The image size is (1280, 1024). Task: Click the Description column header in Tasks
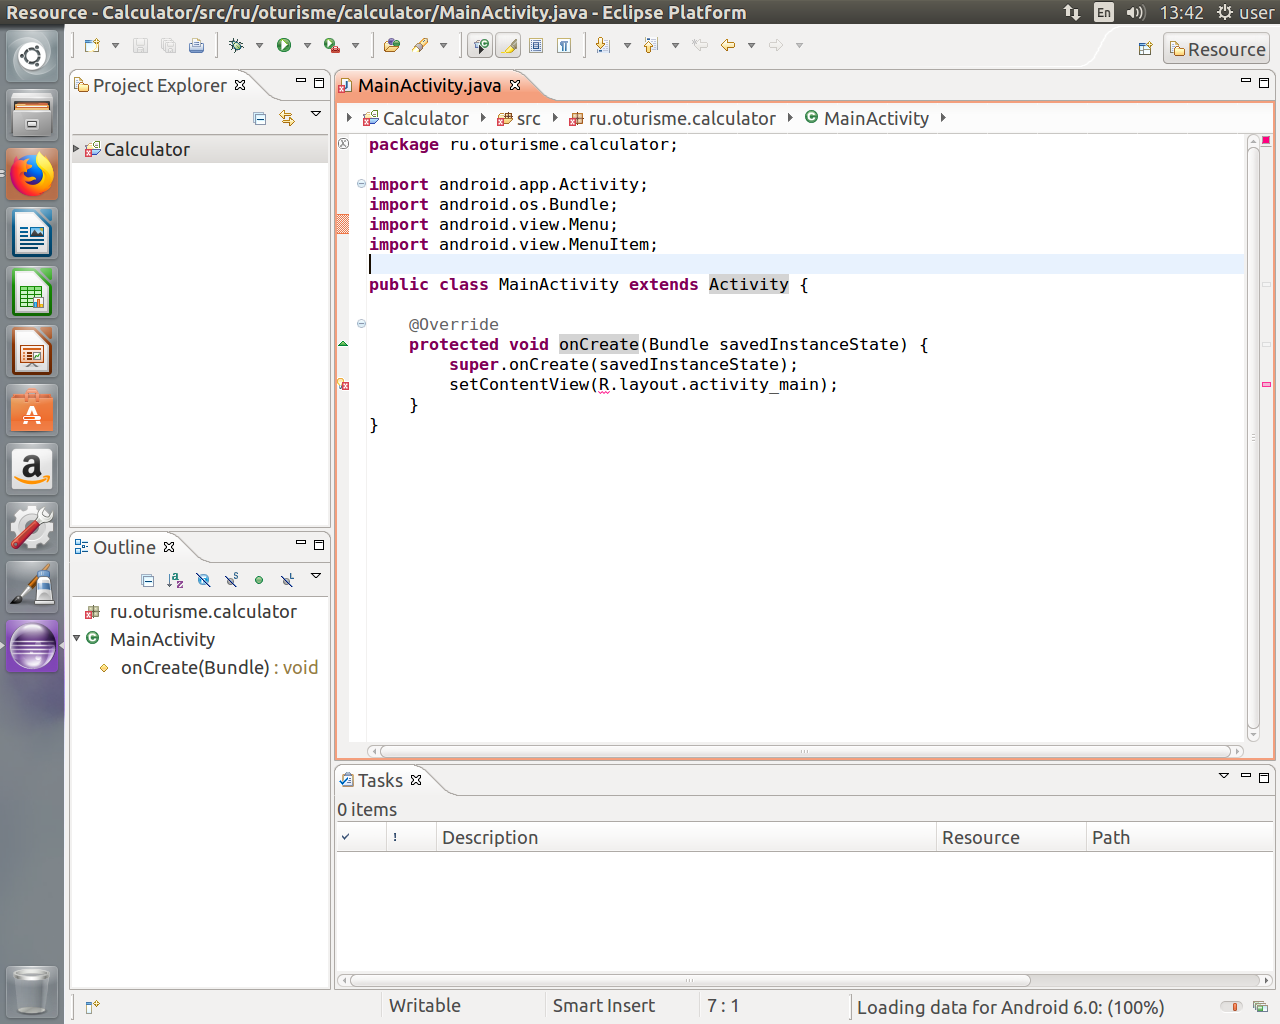(686, 838)
